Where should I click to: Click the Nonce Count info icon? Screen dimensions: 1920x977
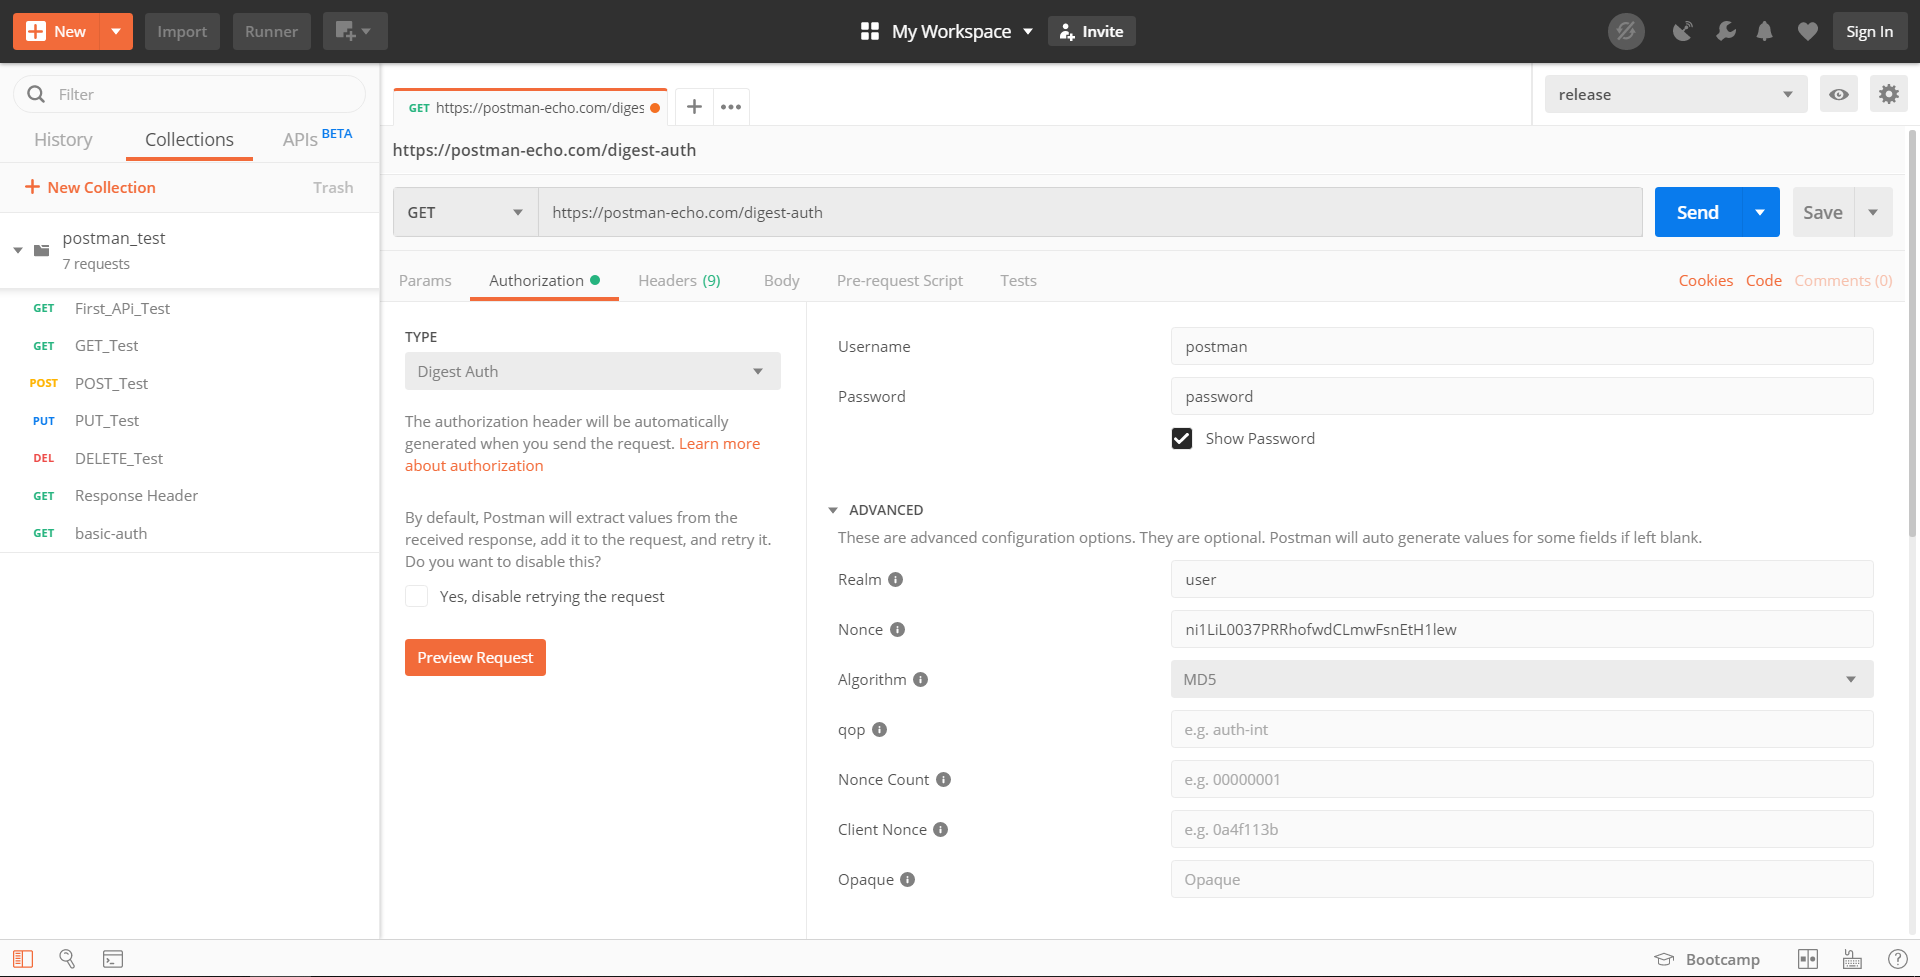[943, 780]
